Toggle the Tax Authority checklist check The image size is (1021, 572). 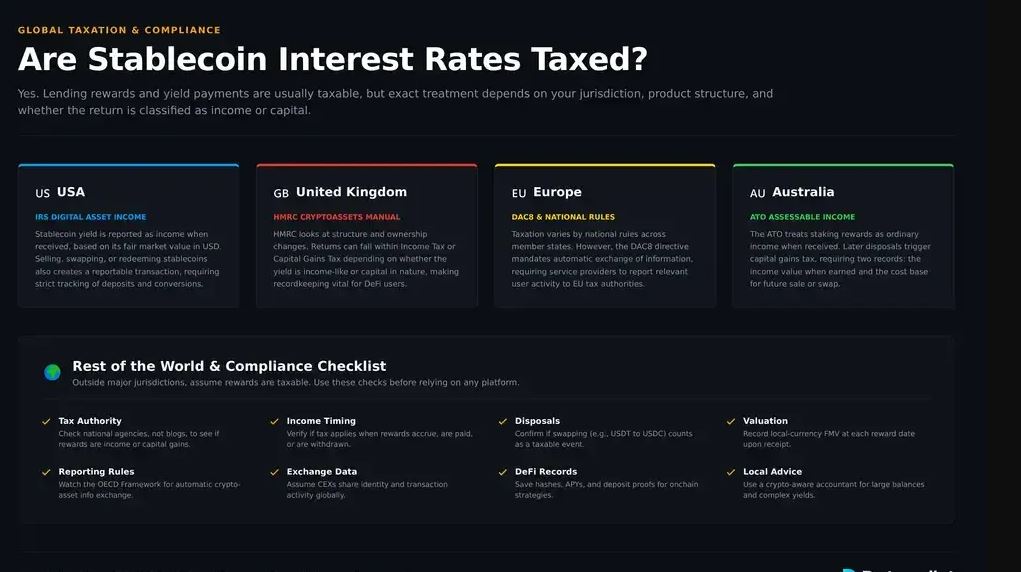pos(46,422)
